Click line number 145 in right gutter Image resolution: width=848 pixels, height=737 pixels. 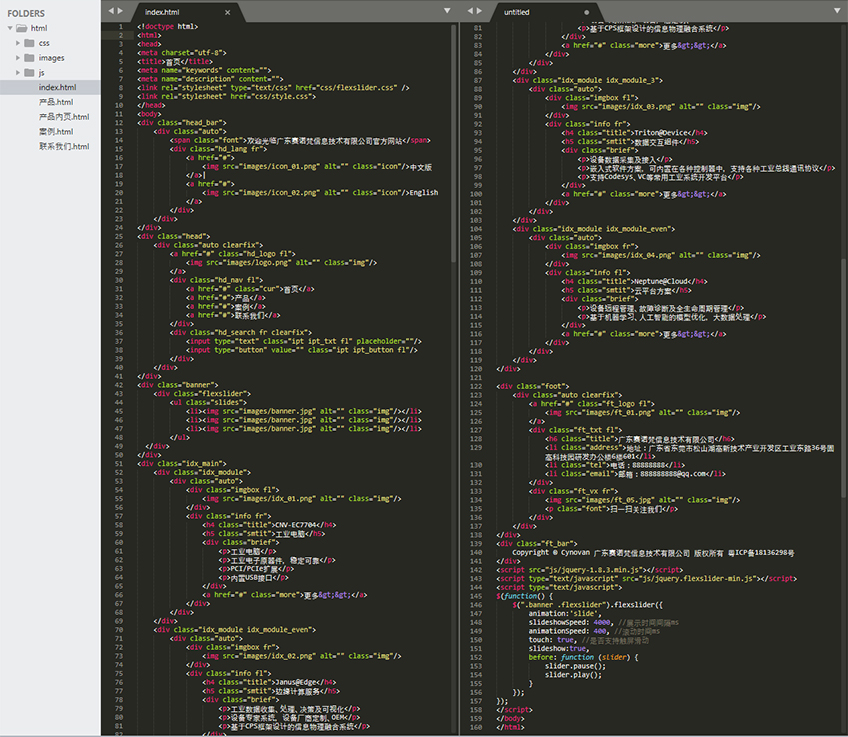coord(476,596)
